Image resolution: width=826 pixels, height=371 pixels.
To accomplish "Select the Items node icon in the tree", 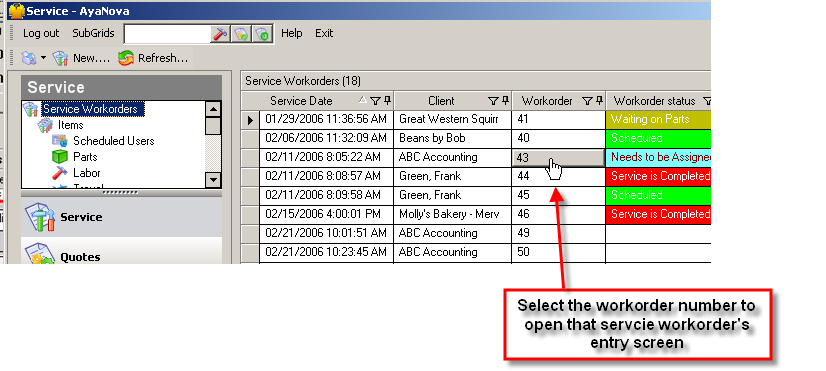I will click(46, 125).
